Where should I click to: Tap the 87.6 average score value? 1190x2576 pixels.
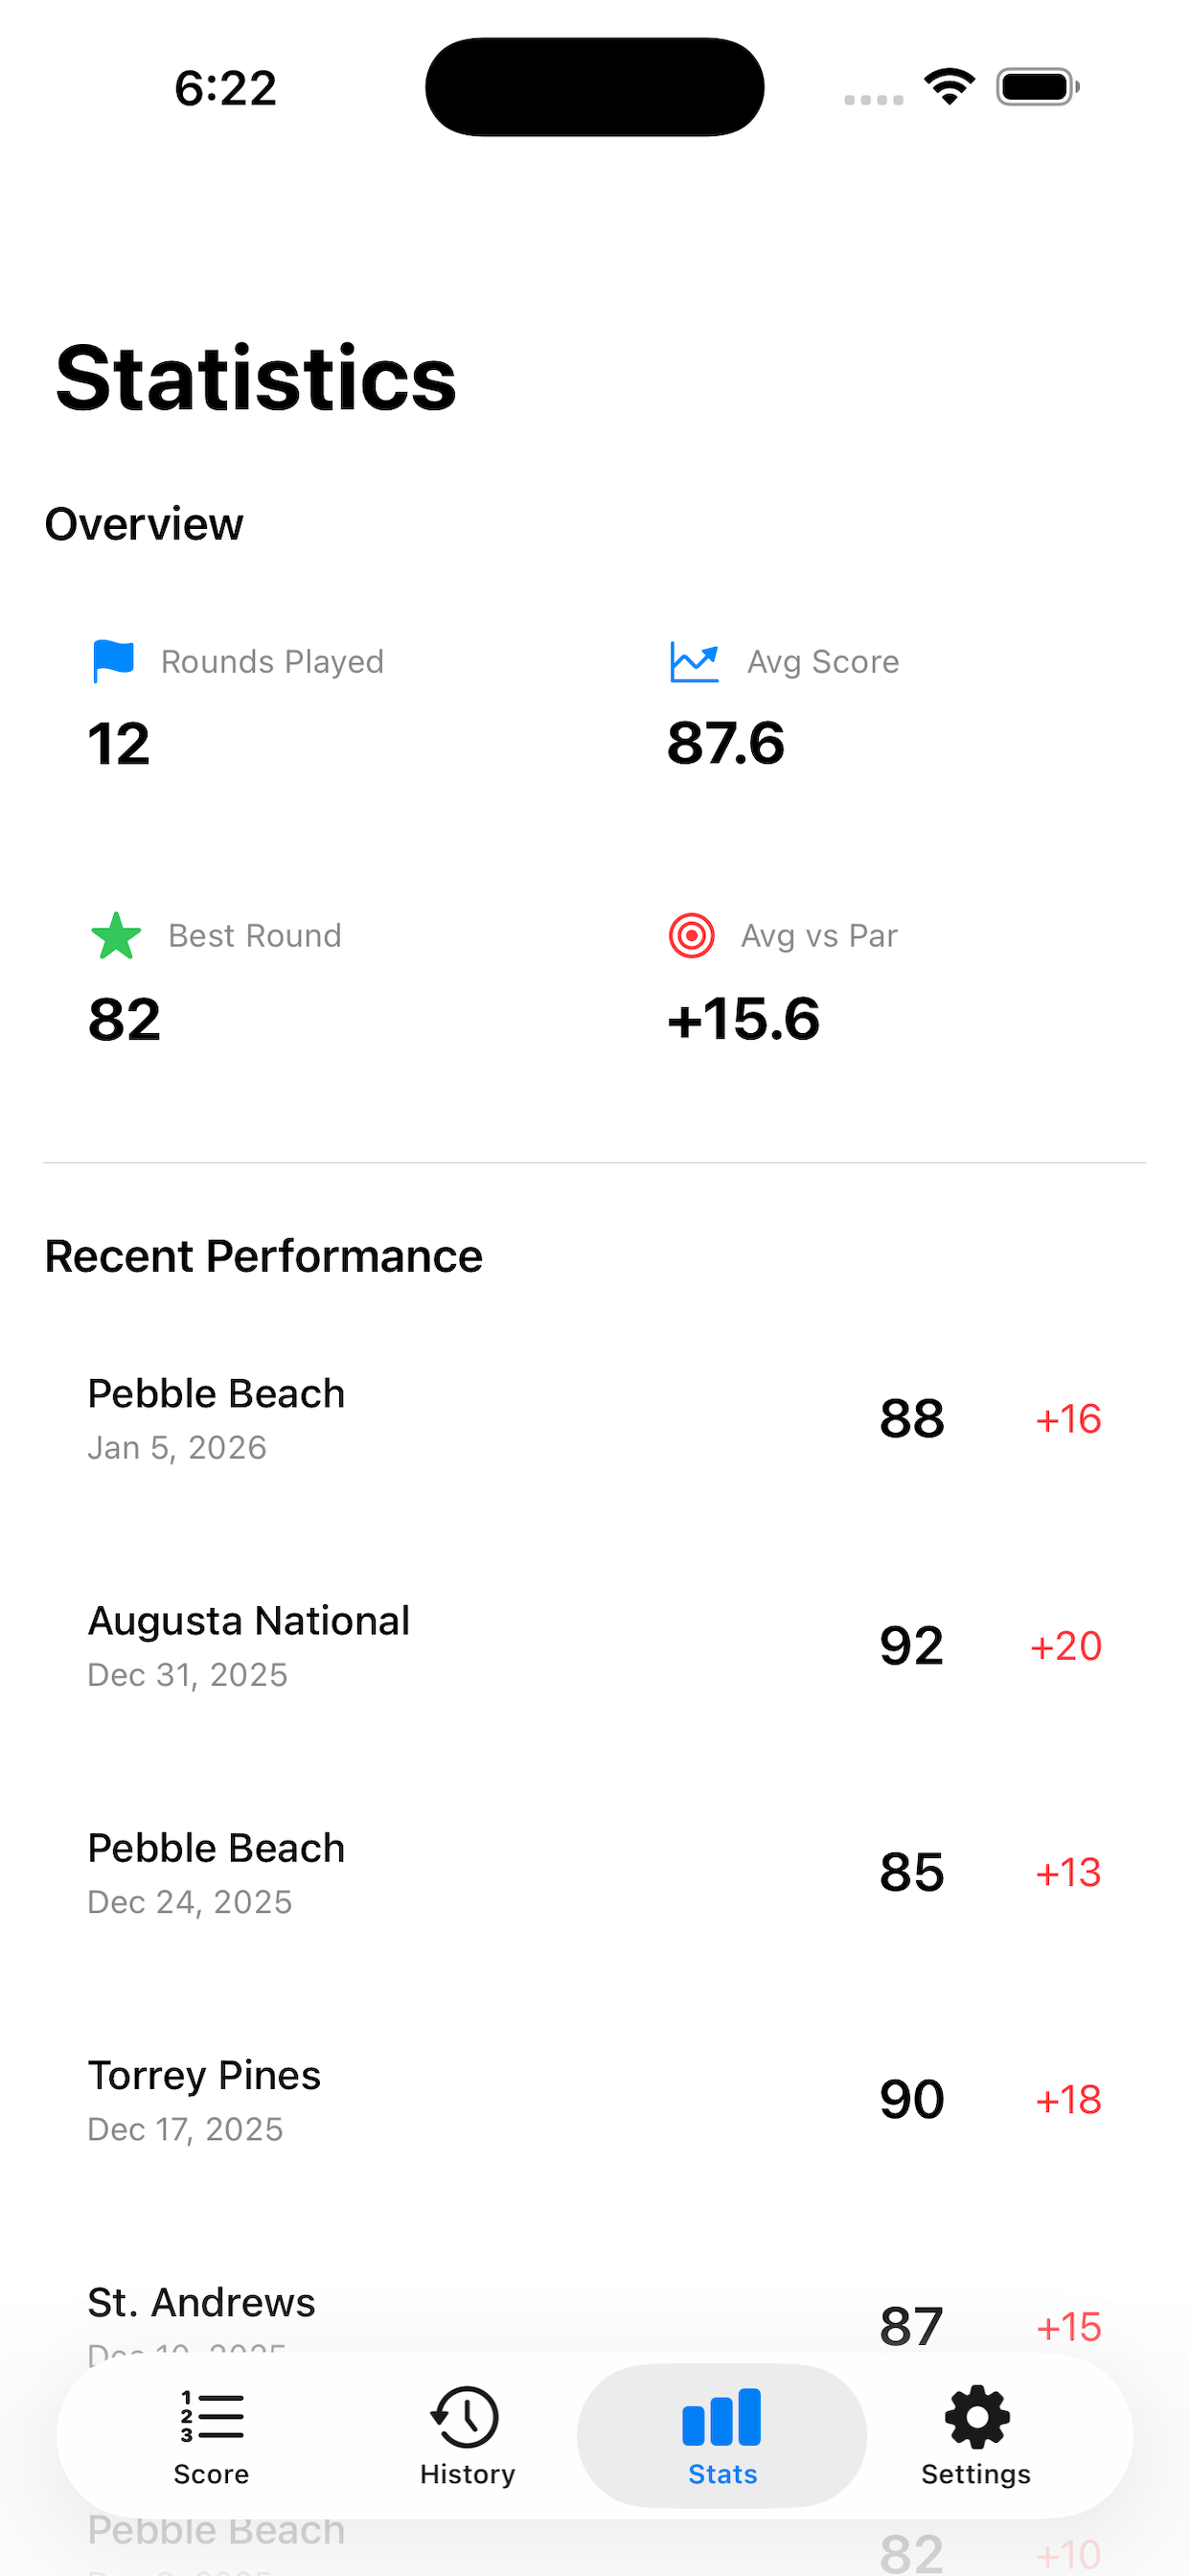pyautogui.click(x=726, y=744)
